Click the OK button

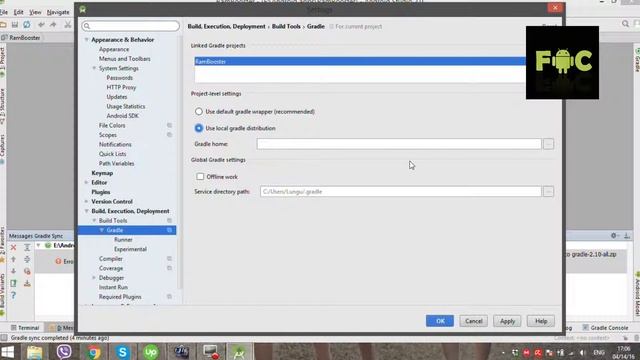click(x=440, y=321)
